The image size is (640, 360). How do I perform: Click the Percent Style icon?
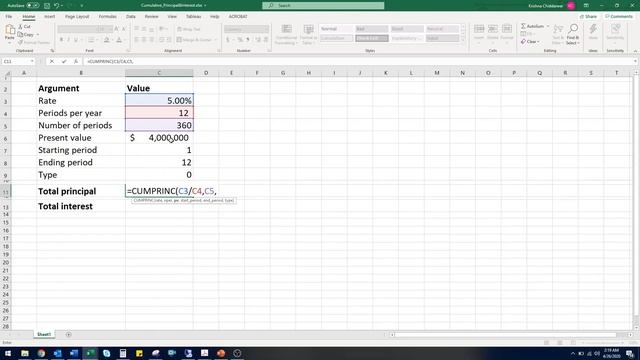[x=240, y=40]
